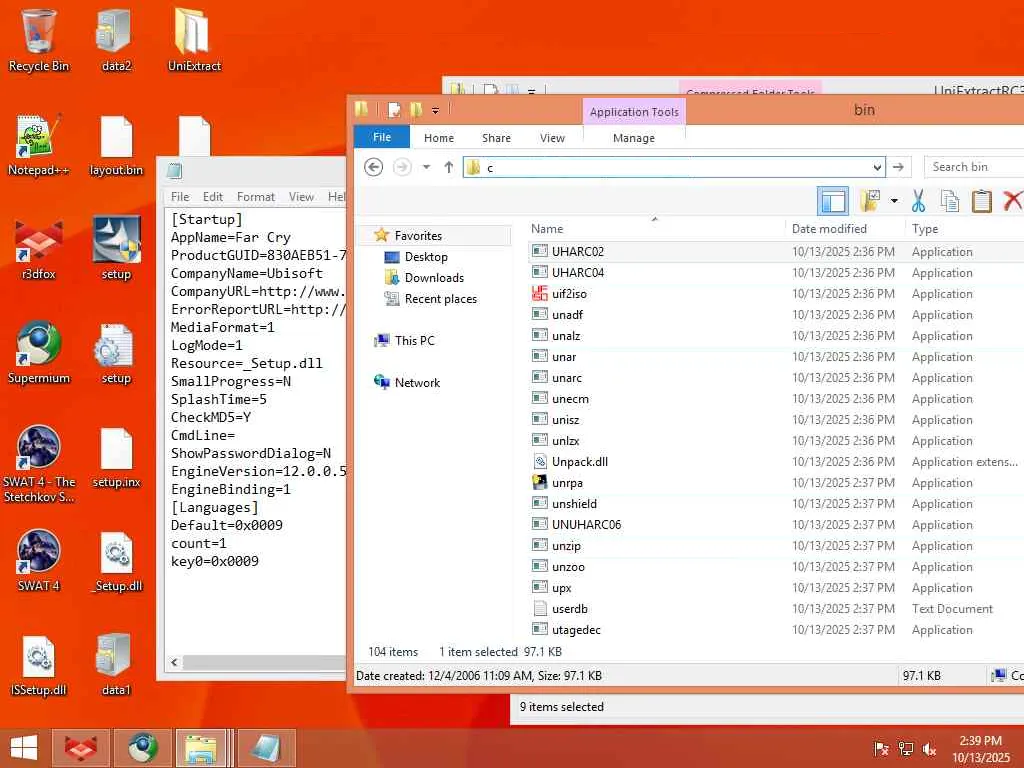Open the UniExtract folder on desktop
Viewport: 1024px width, 768px height.
click(x=194, y=40)
